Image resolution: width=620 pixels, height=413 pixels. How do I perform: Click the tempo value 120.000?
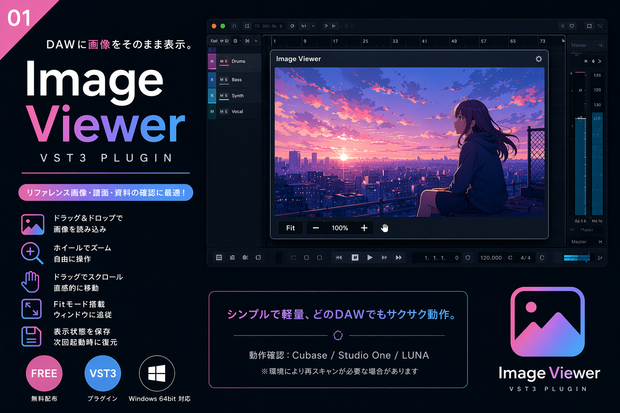tap(491, 258)
